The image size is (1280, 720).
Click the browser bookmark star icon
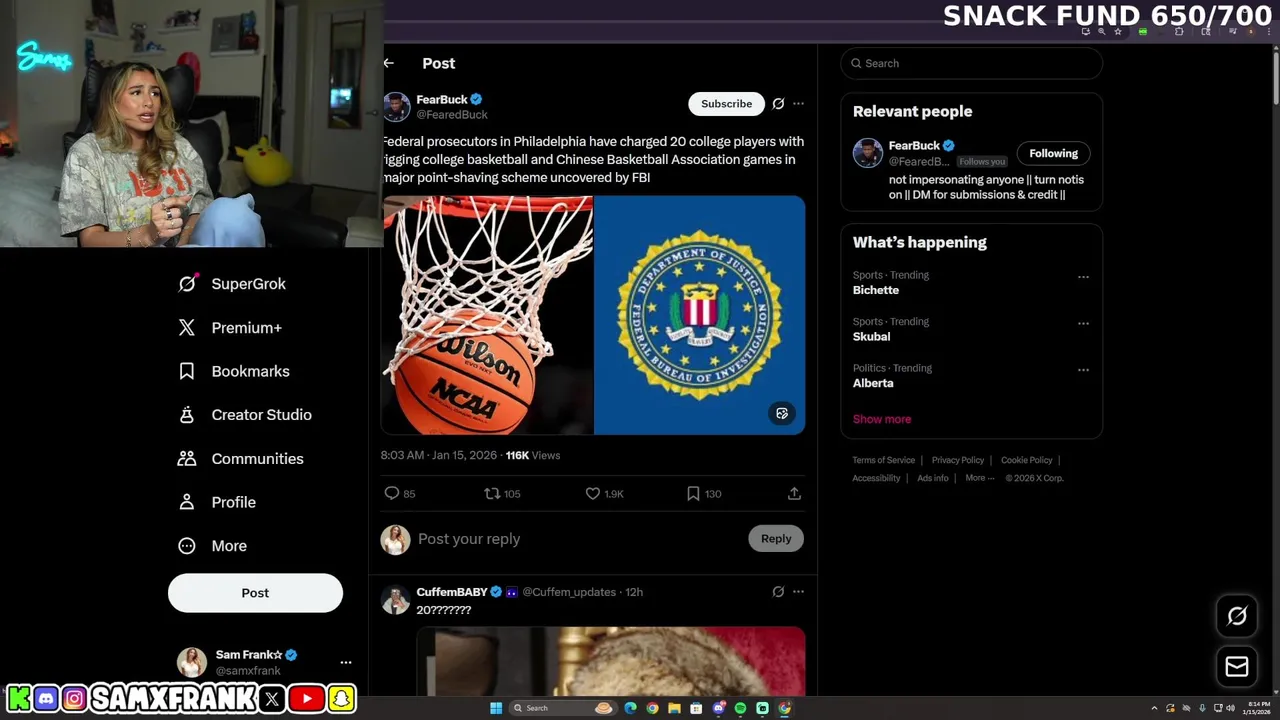tap(1118, 32)
